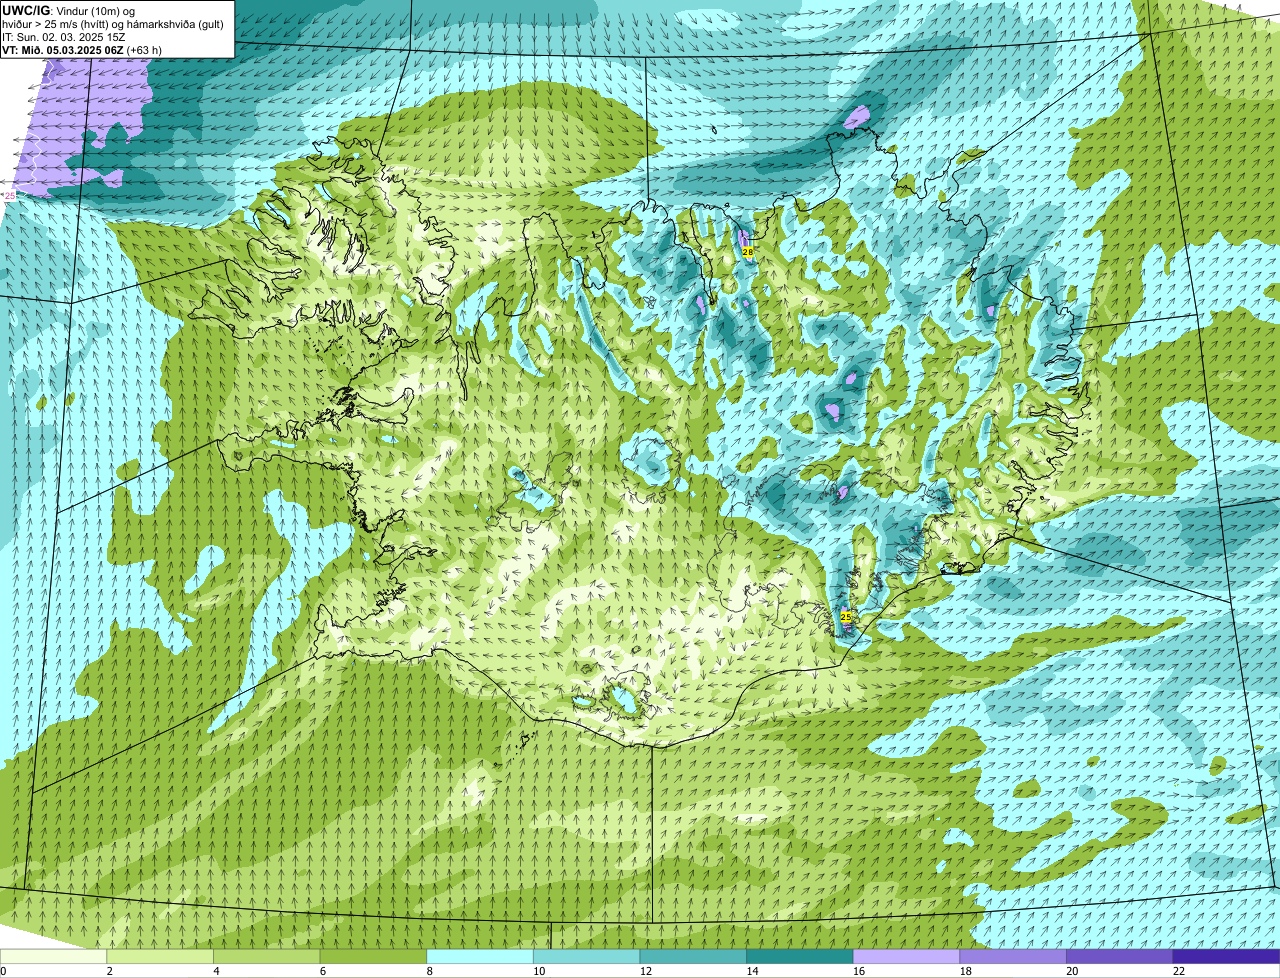Image resolution: width=1280 pixels, height=978 pixels.
Task: Pick the 8–10 m/s pale cyan legend swatch
Action: click(x=480, y=956)
